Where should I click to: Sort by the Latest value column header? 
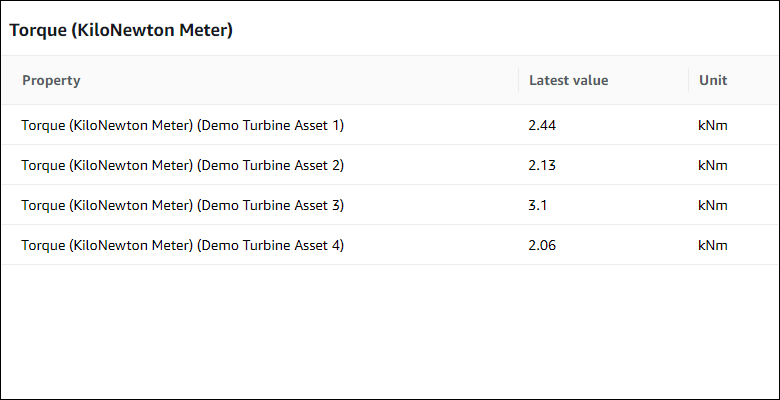[568, 80]
